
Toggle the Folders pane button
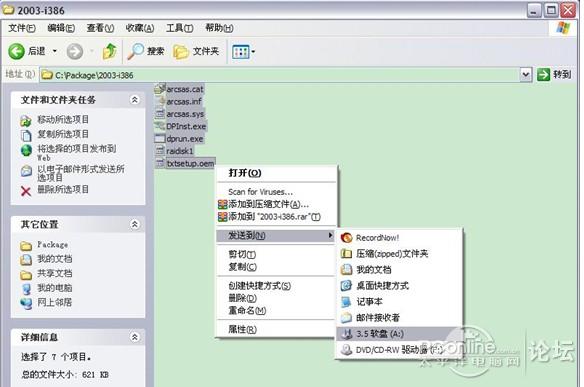pyautogui.click(x=196, y=51)
